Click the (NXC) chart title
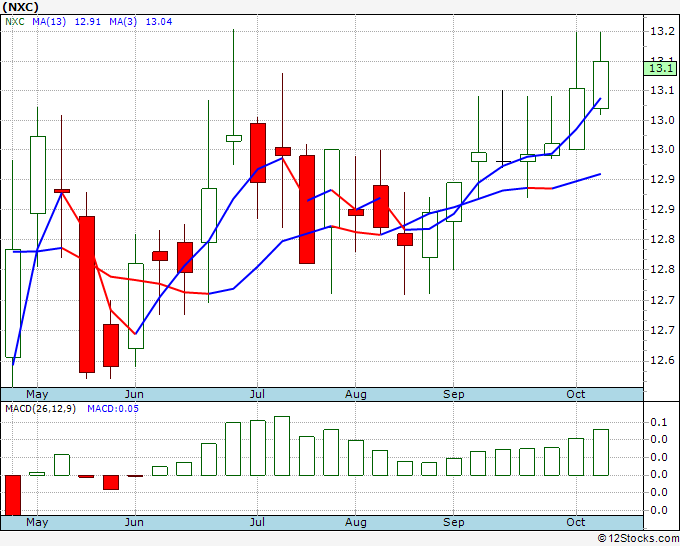The height and width of the screenshot is (546, 680). [x=20, y=7]
